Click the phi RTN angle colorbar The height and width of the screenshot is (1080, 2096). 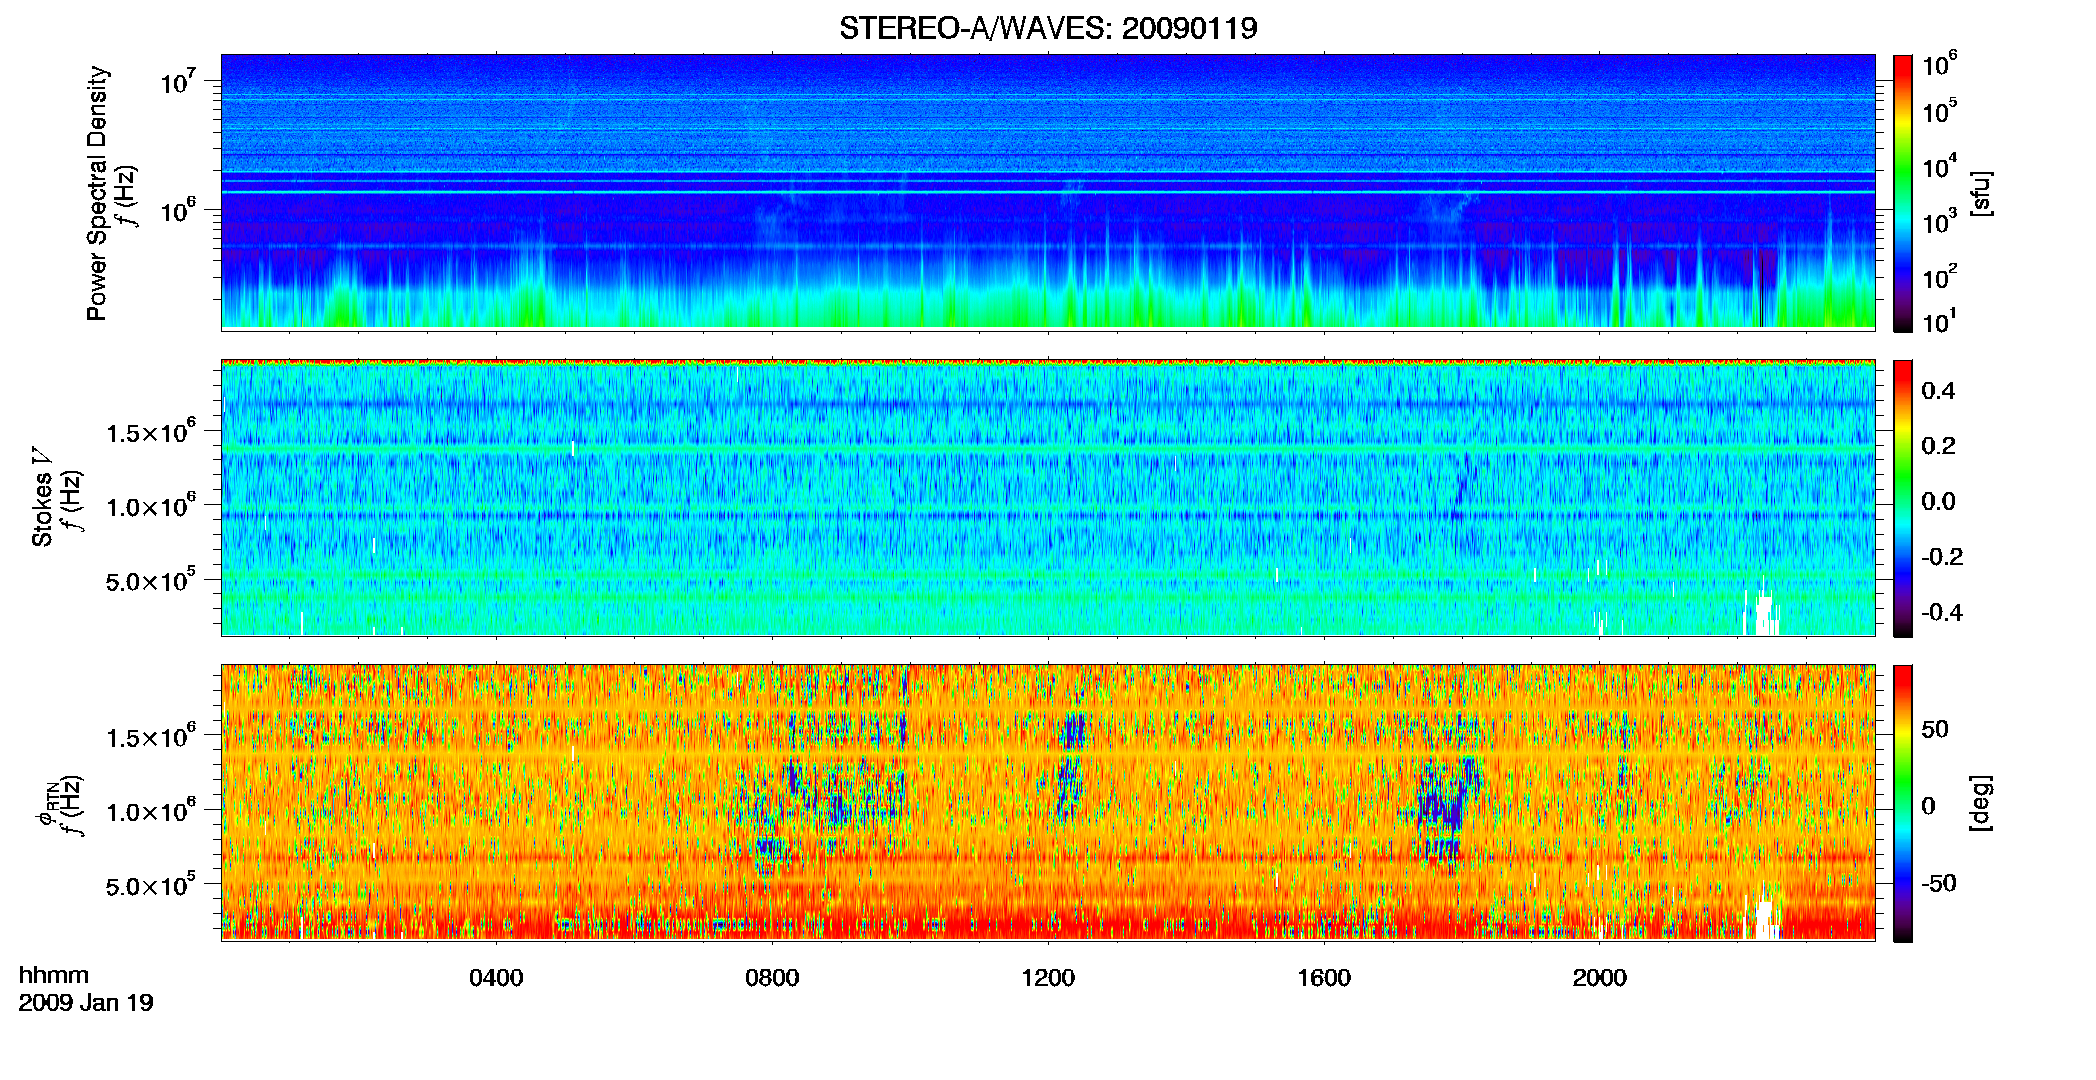[x=1903, y=803]
